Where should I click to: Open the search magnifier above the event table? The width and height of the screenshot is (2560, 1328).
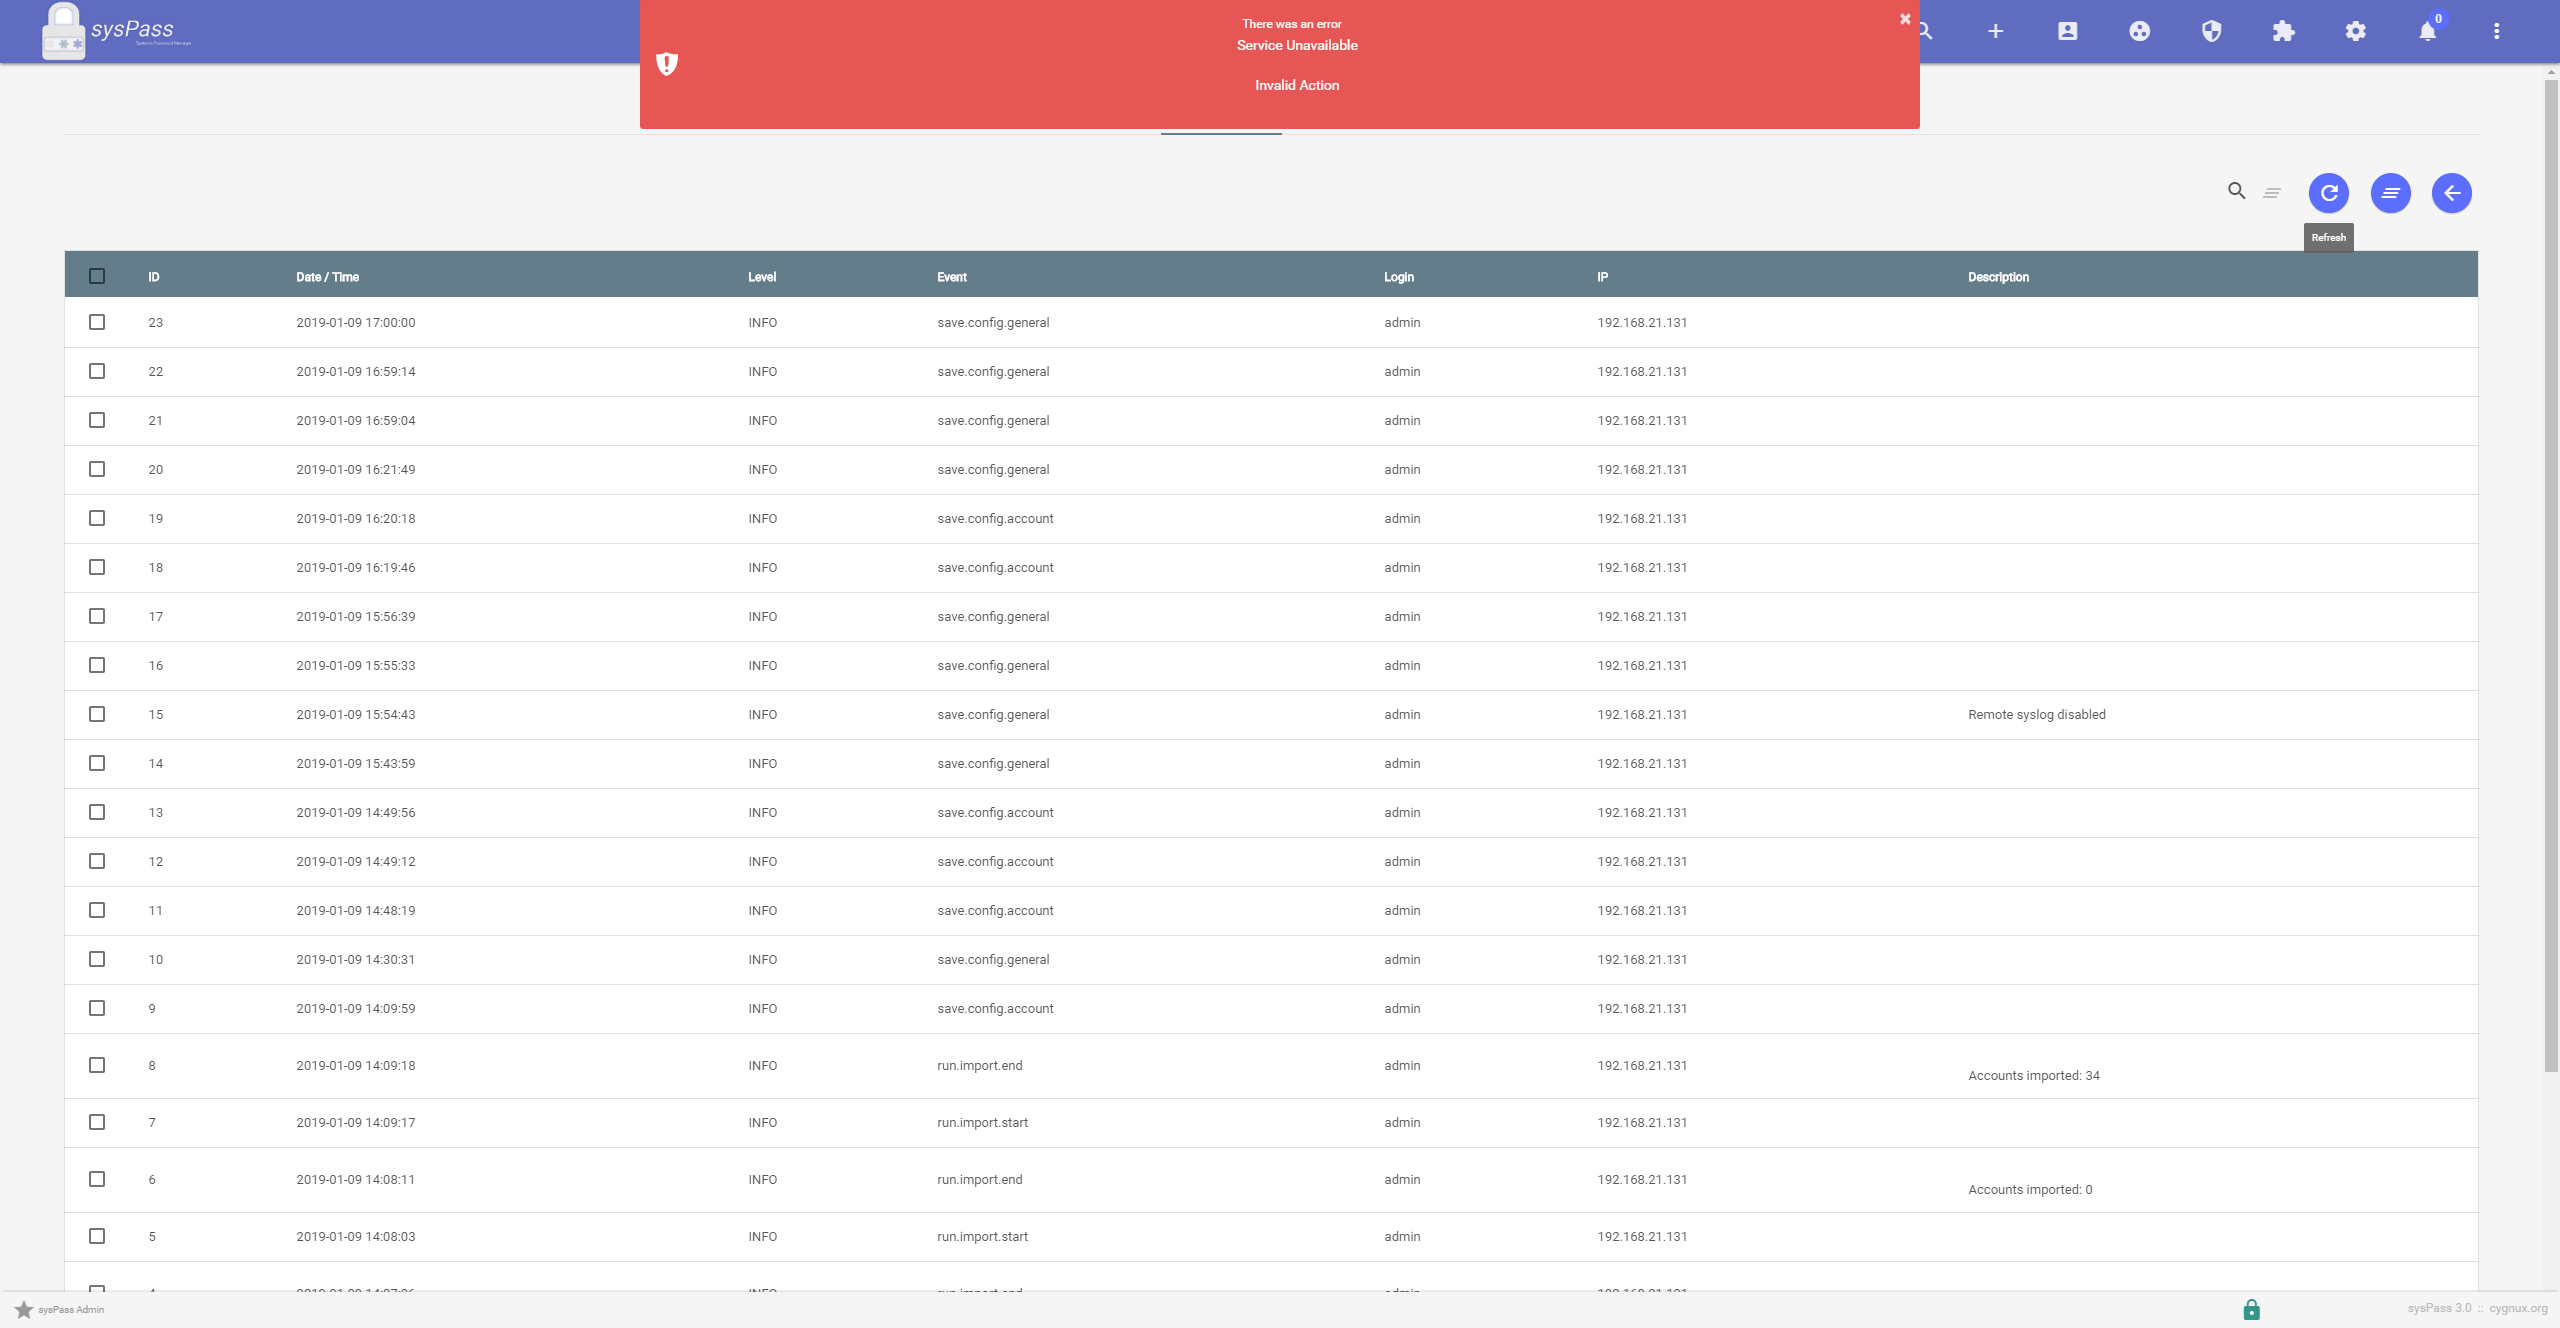point(2237,191)
